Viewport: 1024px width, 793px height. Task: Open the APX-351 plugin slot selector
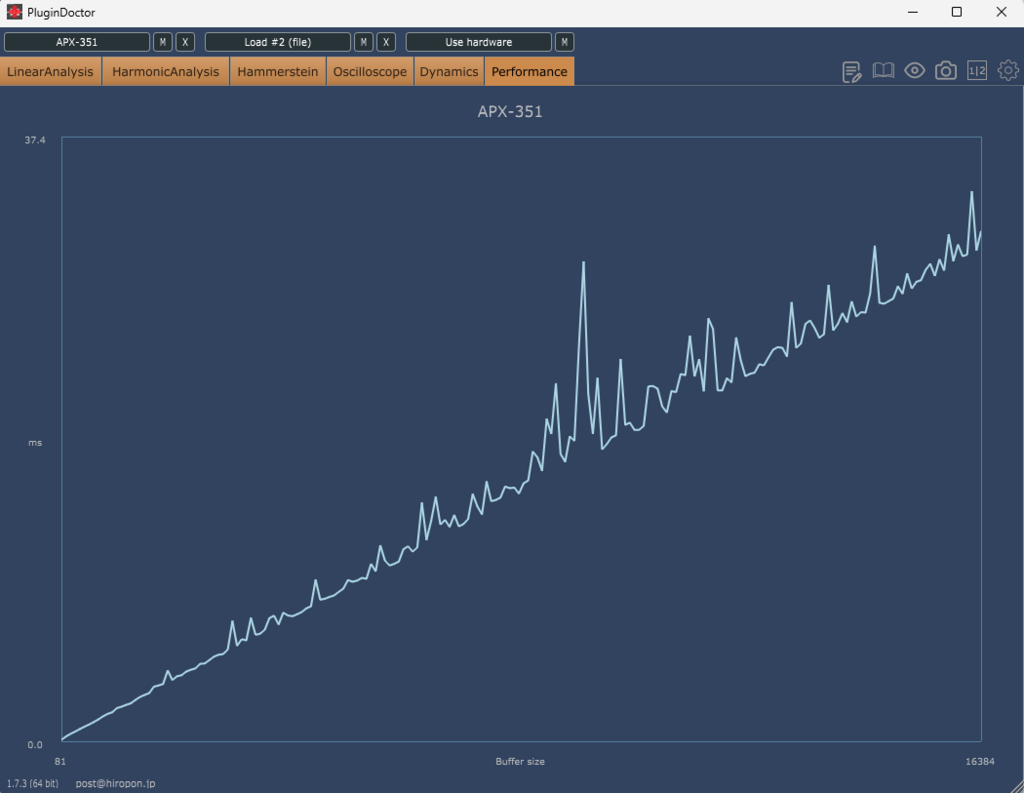coord(76,42)
